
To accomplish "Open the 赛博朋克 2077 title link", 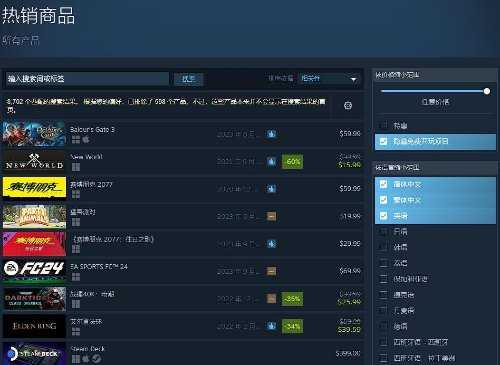I will [x=91, y=184].
